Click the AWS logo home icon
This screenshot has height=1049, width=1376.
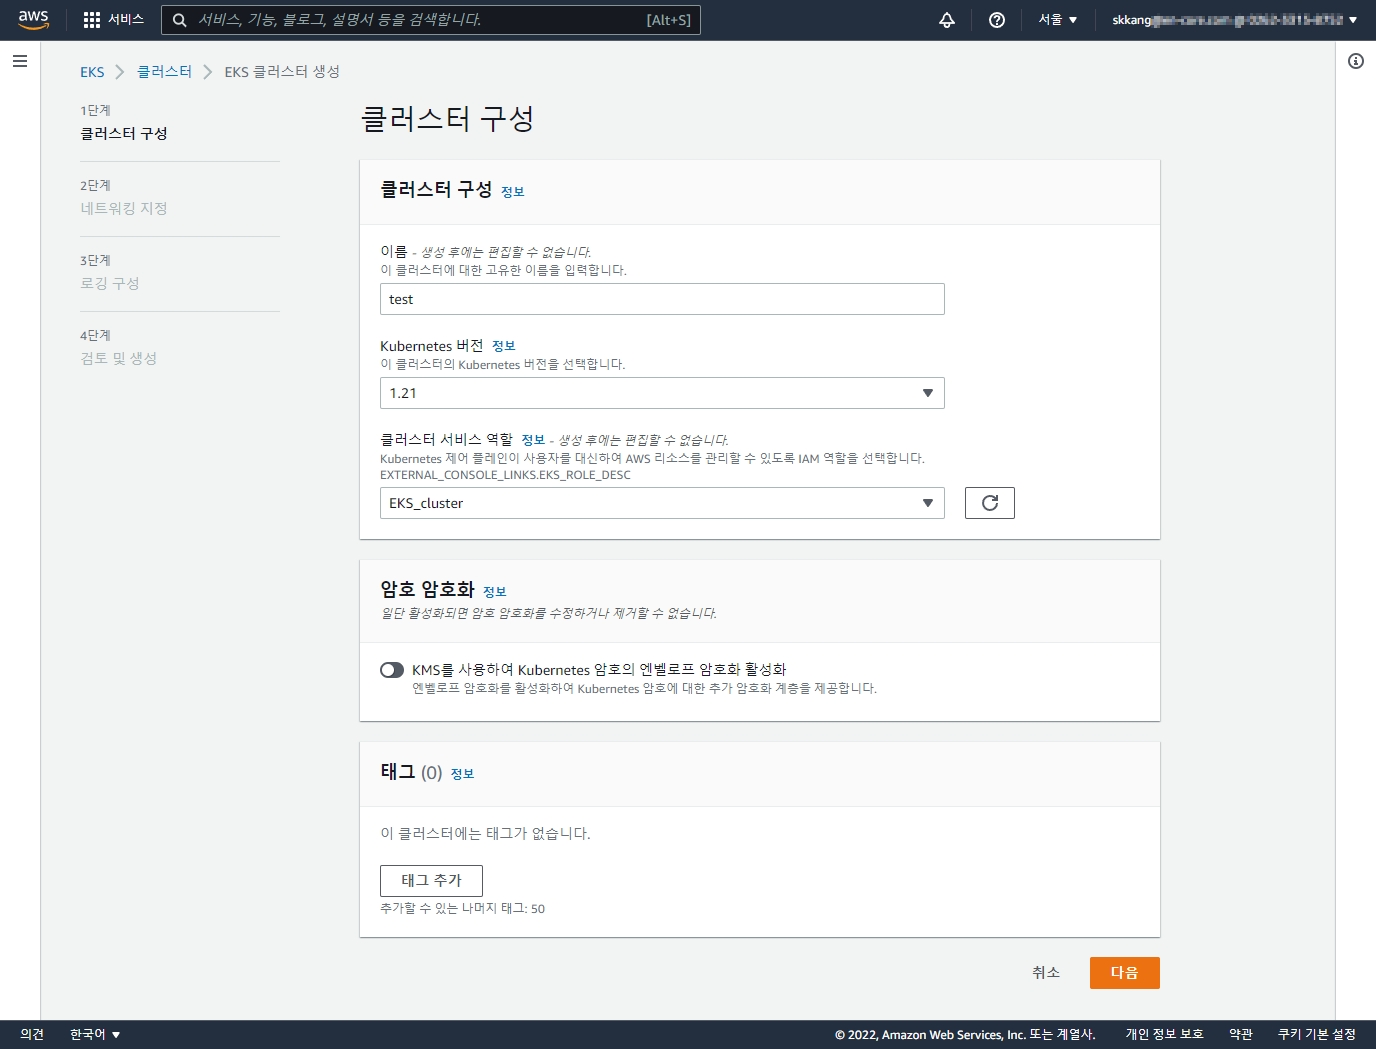point(33,20)
